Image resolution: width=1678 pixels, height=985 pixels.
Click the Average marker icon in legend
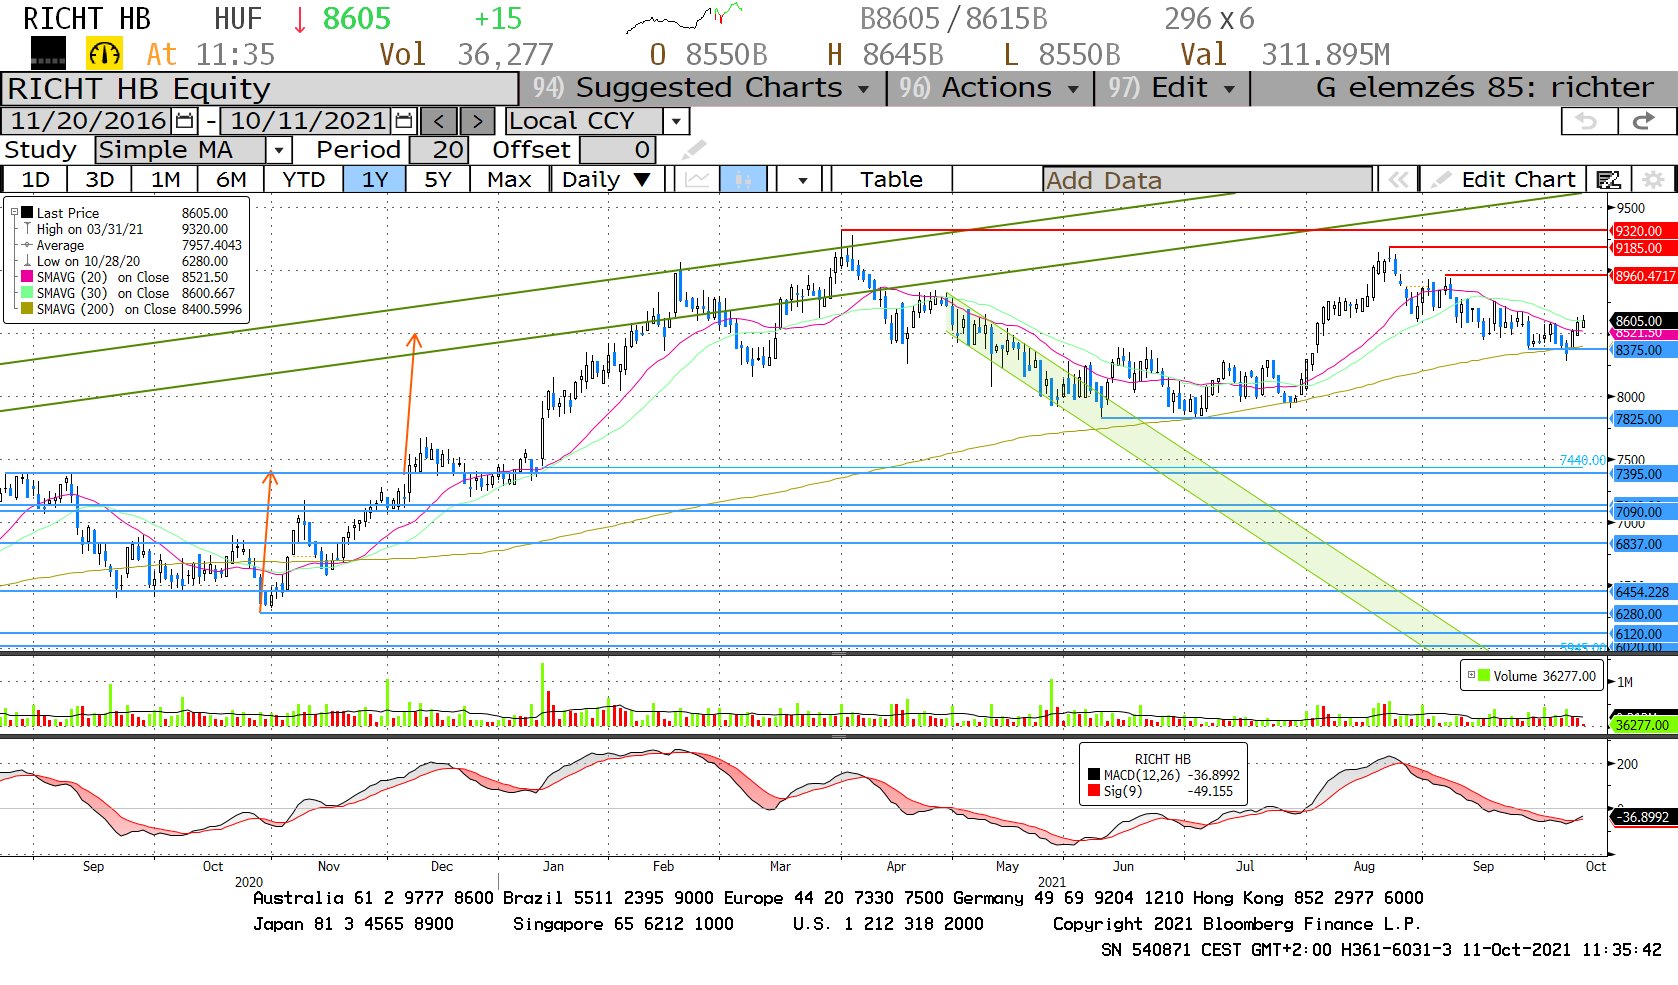pyautogui.click(x=27, y=245)
